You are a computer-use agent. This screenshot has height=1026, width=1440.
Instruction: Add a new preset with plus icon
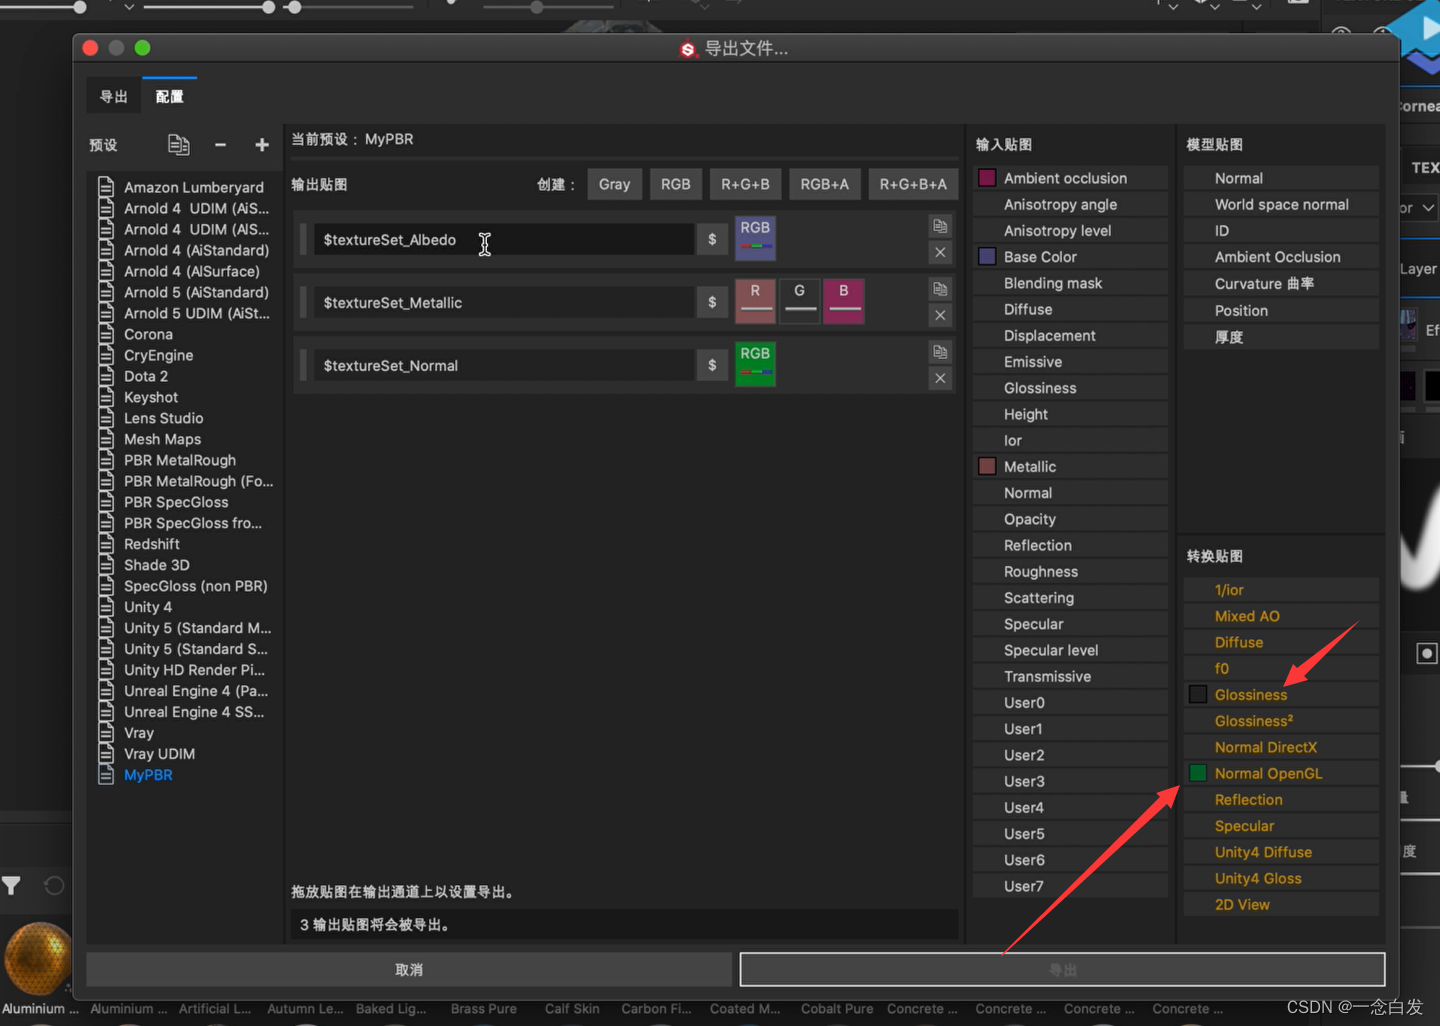(x=262, y=145)
